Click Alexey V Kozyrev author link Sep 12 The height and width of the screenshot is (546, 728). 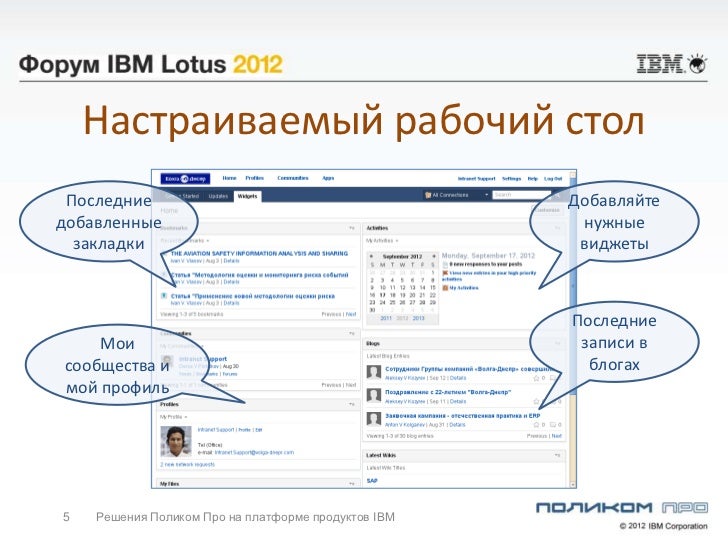[405, 378]
